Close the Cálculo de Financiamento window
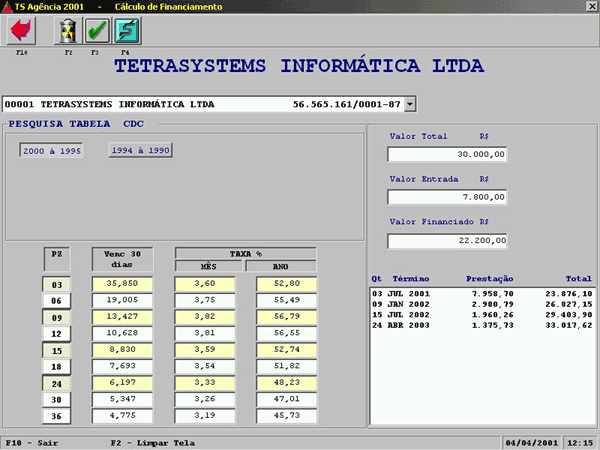This screenshot has height=450, width=600. tap(591, 7)
